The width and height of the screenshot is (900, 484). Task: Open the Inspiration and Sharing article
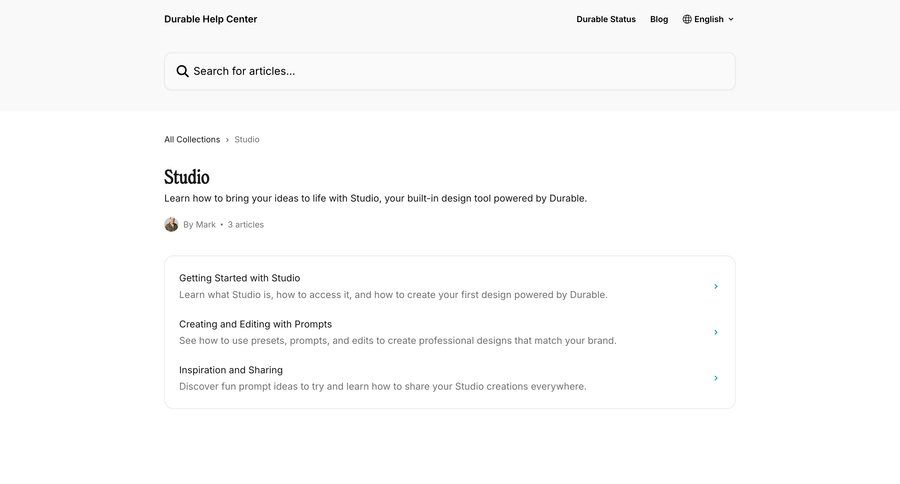[231, 370]
